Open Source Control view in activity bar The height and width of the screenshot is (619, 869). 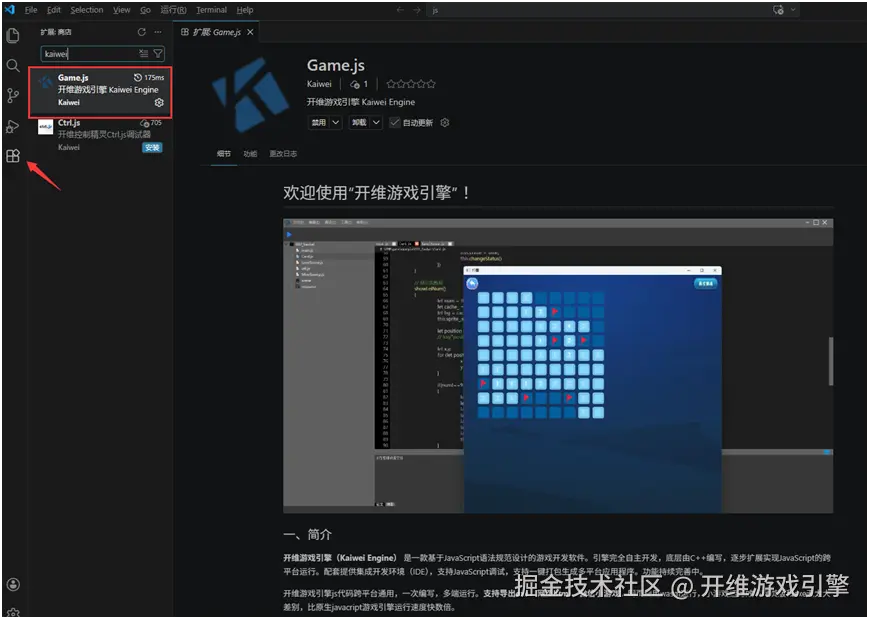(12, 96)
